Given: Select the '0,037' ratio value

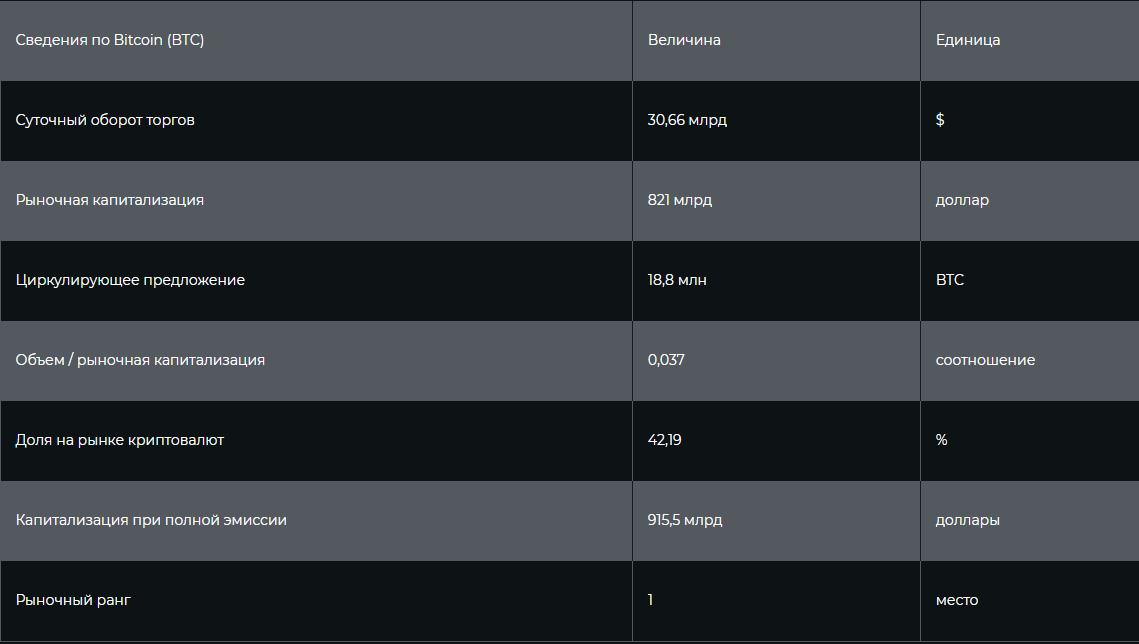Looking at the screenshot, I should (666, 360).
